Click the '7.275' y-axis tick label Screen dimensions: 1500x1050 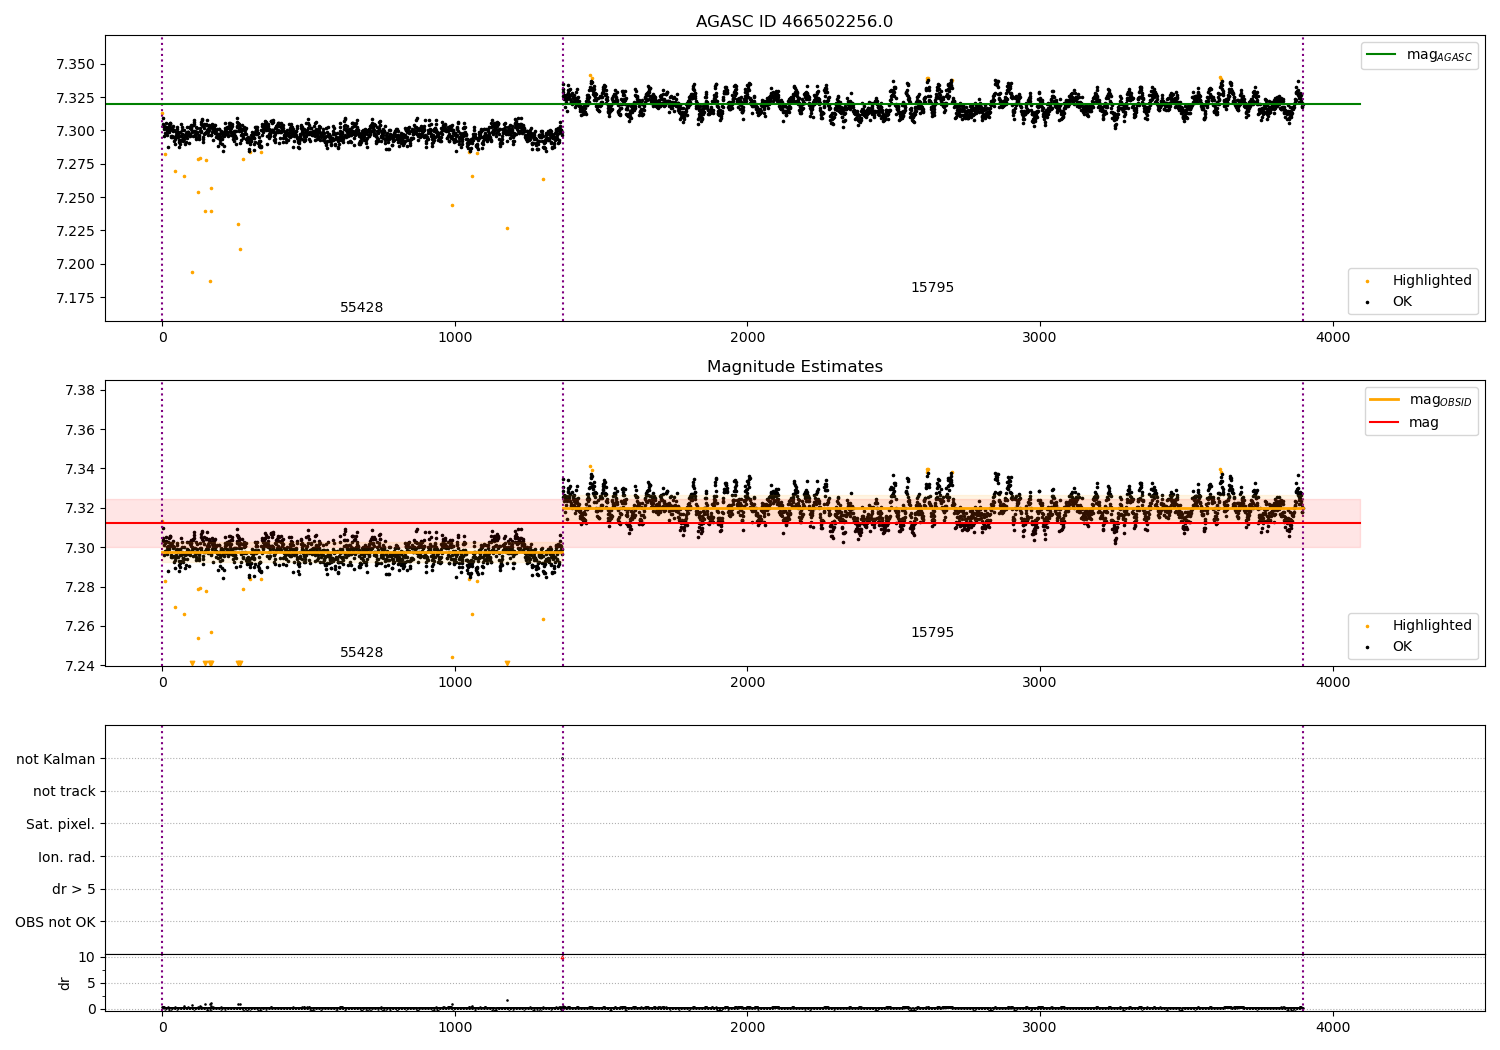(x=75, y=165)
